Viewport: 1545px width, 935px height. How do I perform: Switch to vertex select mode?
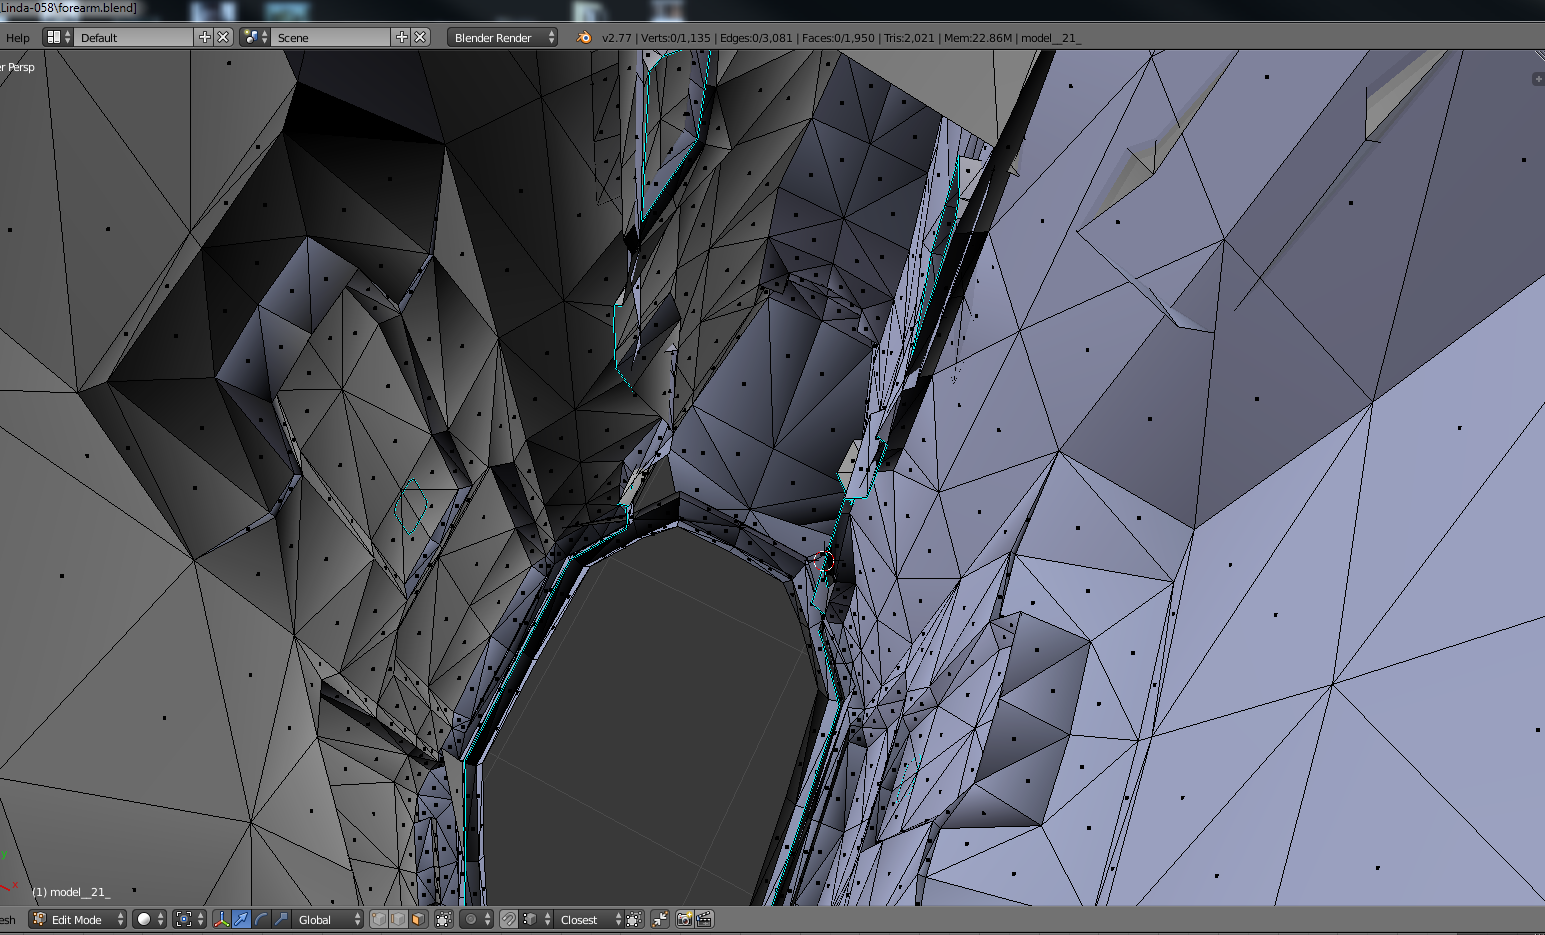(x=379, y=919)
